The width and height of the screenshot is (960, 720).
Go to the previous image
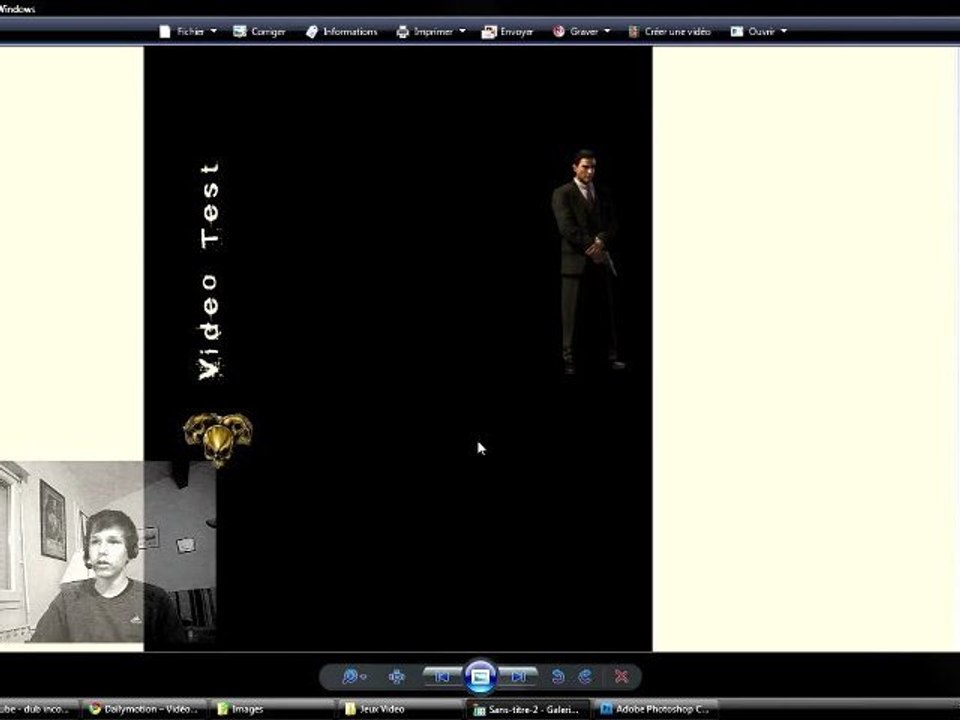(441, 677)
